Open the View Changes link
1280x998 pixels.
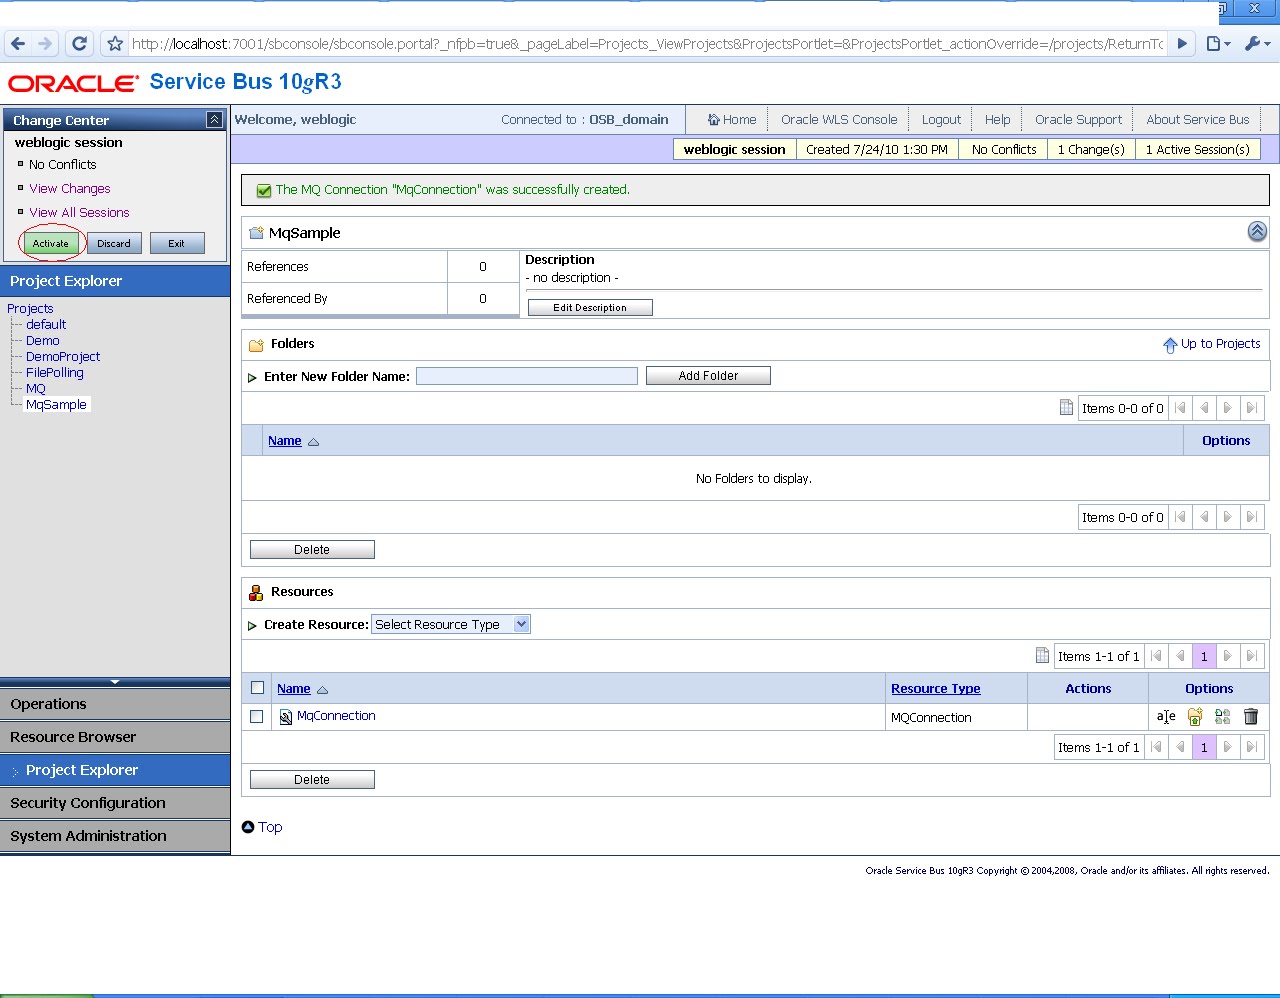tap(70, 188)
